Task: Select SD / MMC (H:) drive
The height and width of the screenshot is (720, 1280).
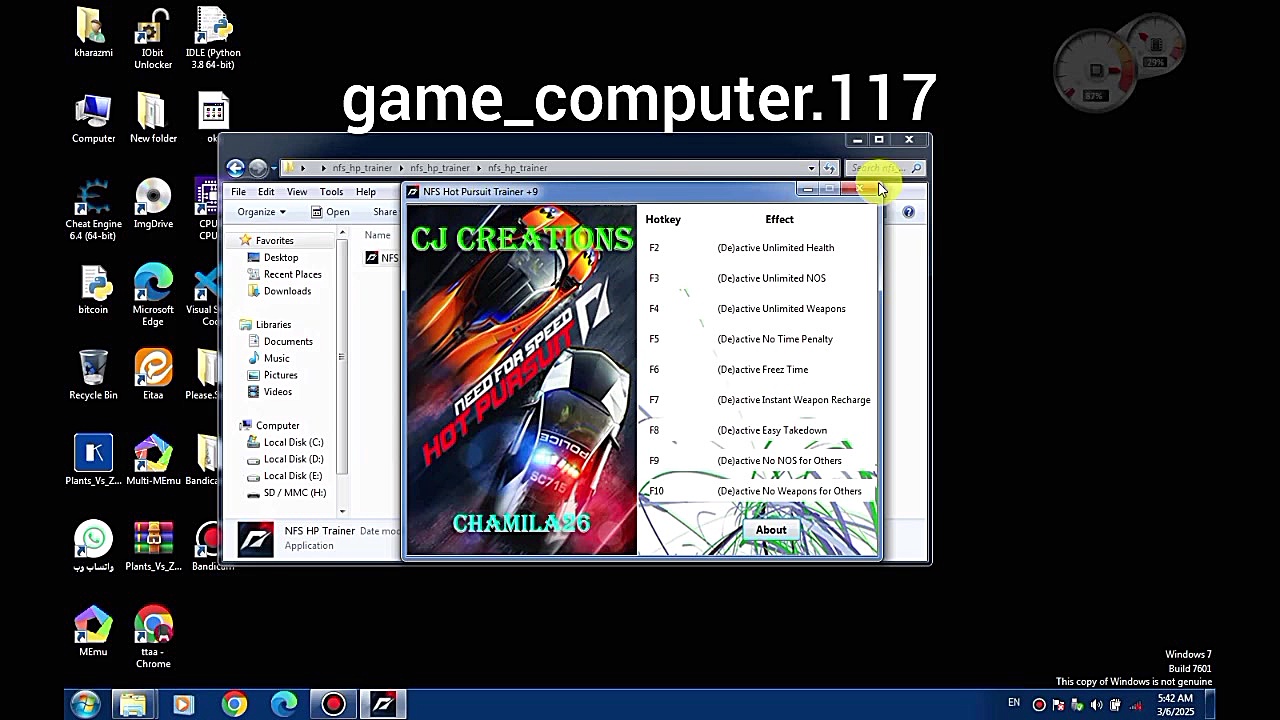Action: (x=294, y=493)
